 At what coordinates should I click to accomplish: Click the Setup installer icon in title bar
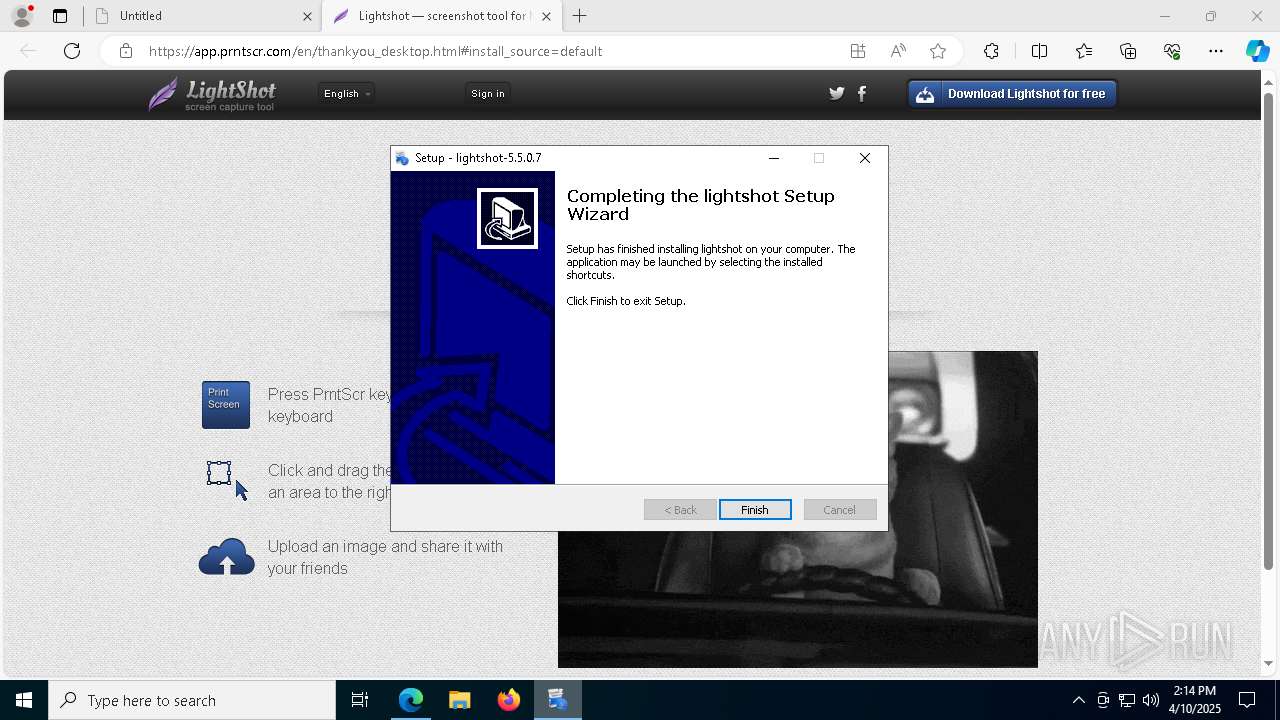coord(402,158)
